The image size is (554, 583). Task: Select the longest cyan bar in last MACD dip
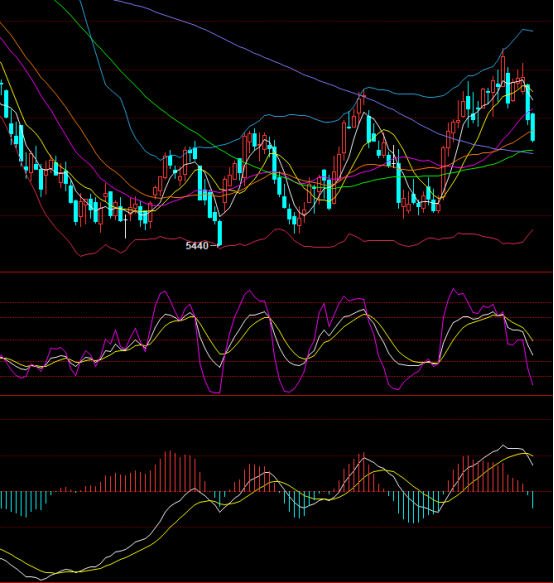click(413, 508)
